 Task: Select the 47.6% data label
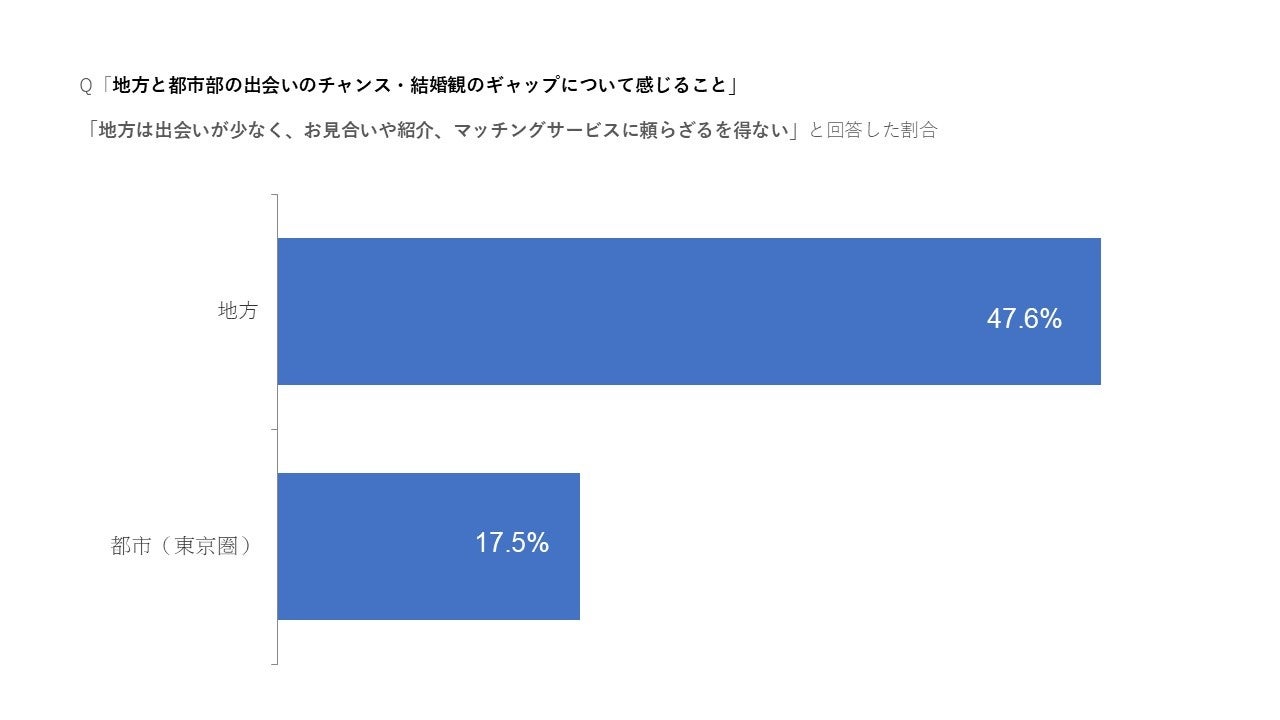[x=1024, y=319]
